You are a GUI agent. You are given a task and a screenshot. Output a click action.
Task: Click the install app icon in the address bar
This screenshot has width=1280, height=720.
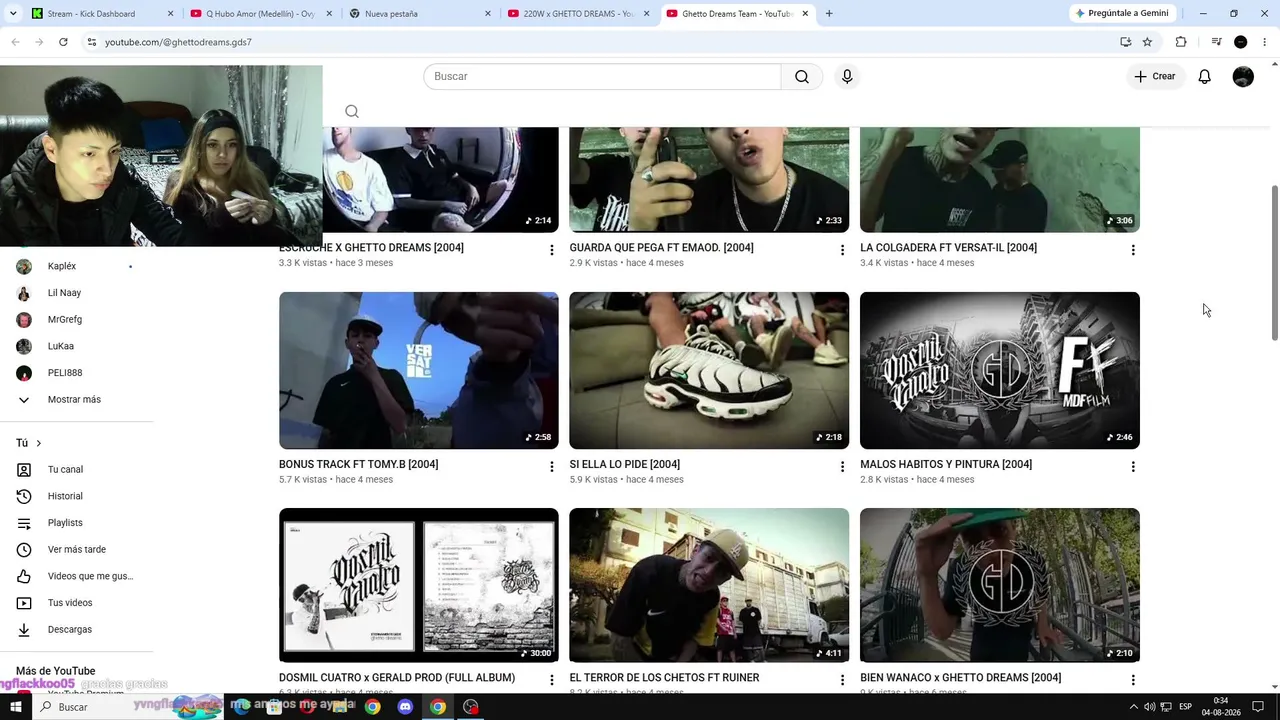click(1126, 42)
